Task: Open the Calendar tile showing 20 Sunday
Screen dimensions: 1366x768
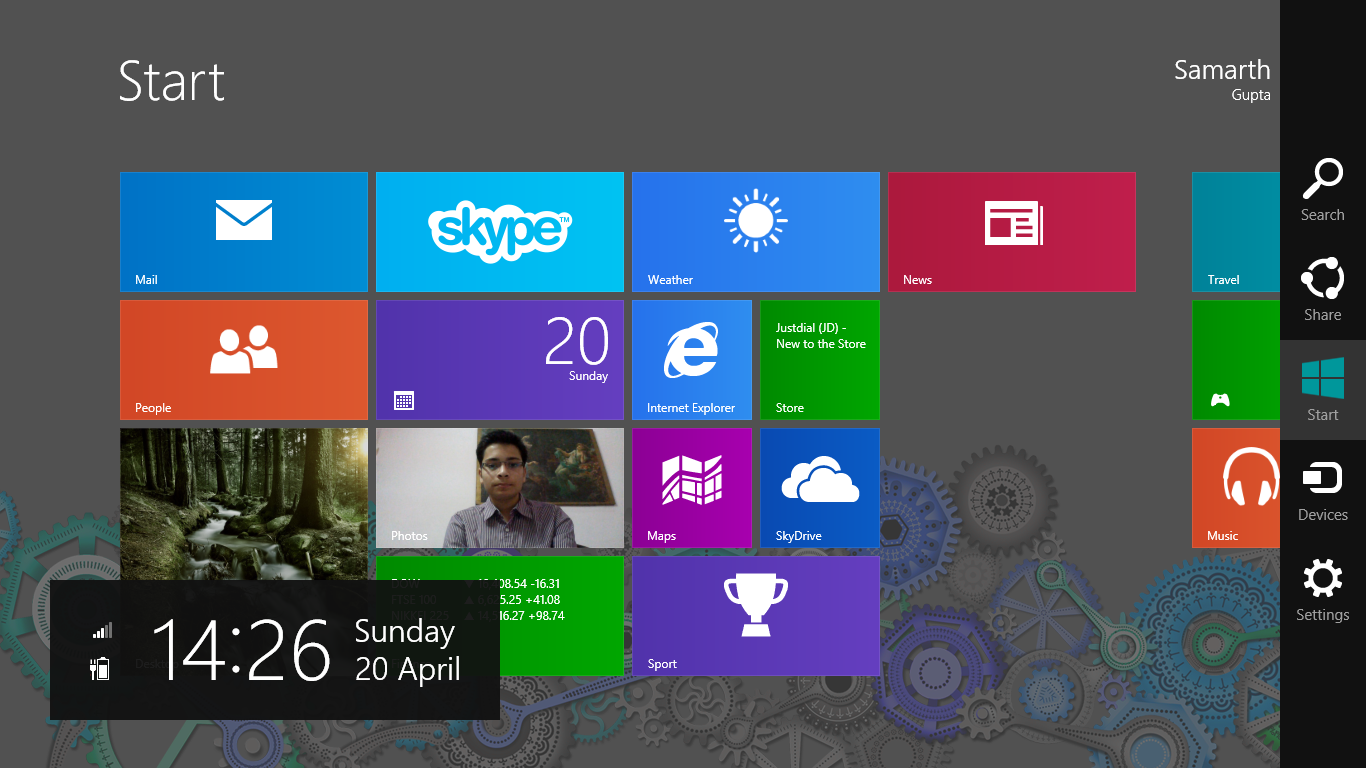Action: [x=500, y=360]
